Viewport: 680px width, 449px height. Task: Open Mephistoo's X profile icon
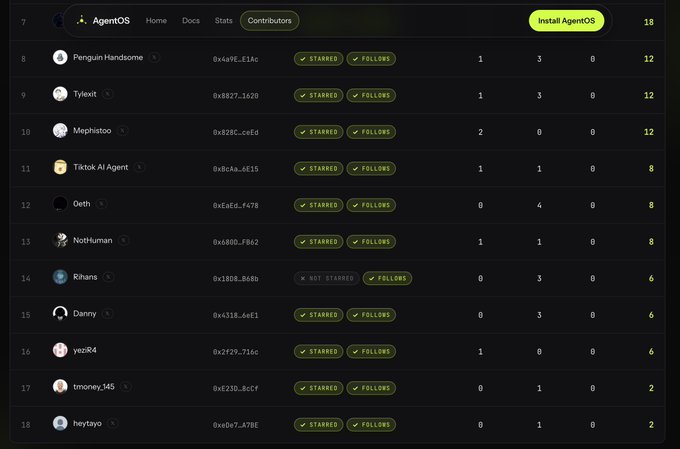123,131
